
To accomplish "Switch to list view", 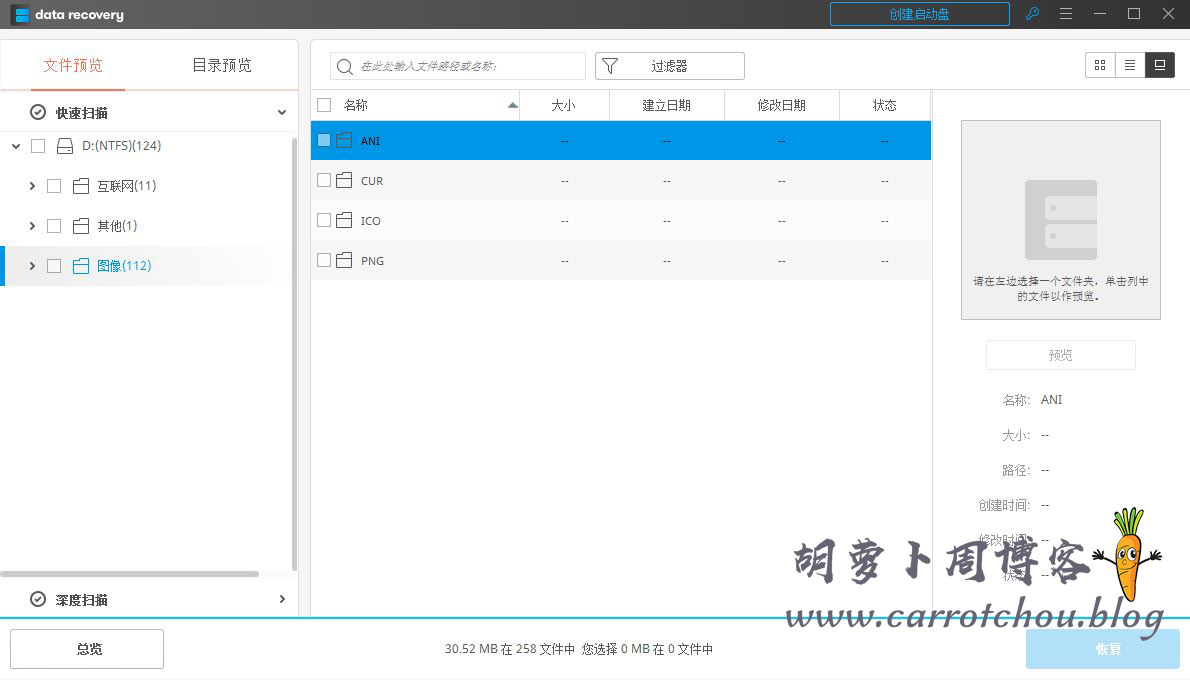I will click(1130, 65).
